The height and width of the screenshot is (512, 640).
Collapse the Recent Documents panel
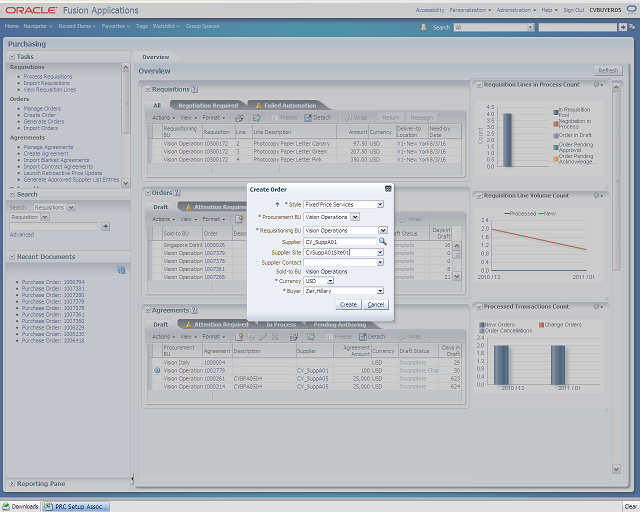(12, 256)
